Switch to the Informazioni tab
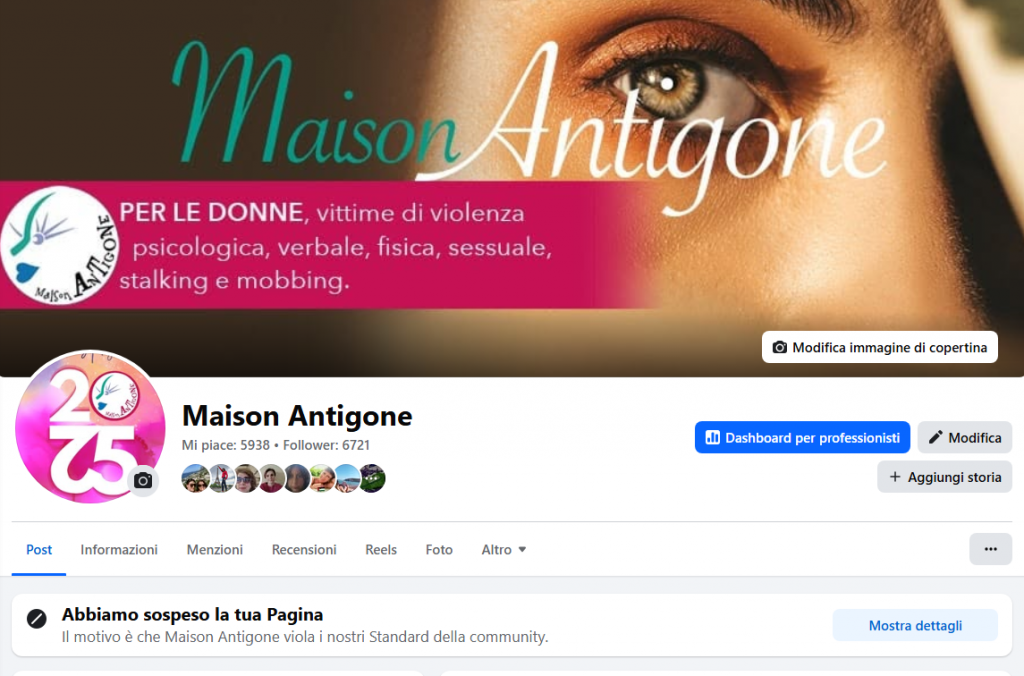Image resolution: width=1024 pixels, height=676 pixels. 119,550
